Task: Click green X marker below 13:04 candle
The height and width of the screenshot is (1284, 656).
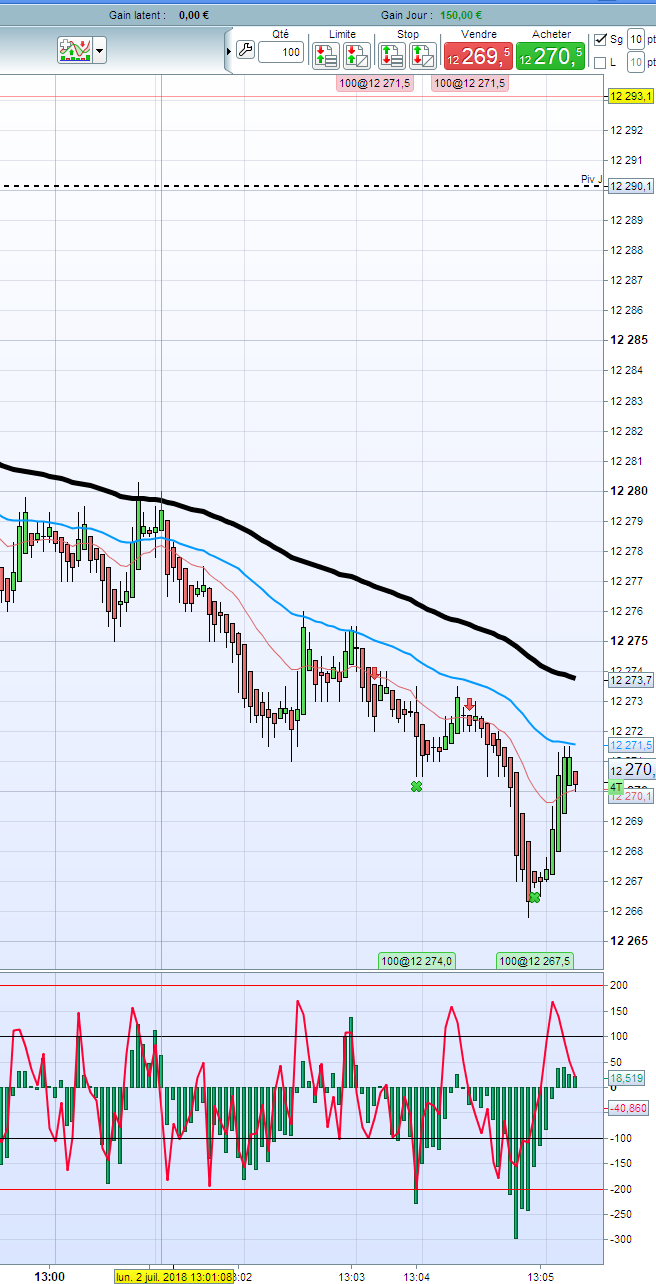Action: tap(416, 787)
